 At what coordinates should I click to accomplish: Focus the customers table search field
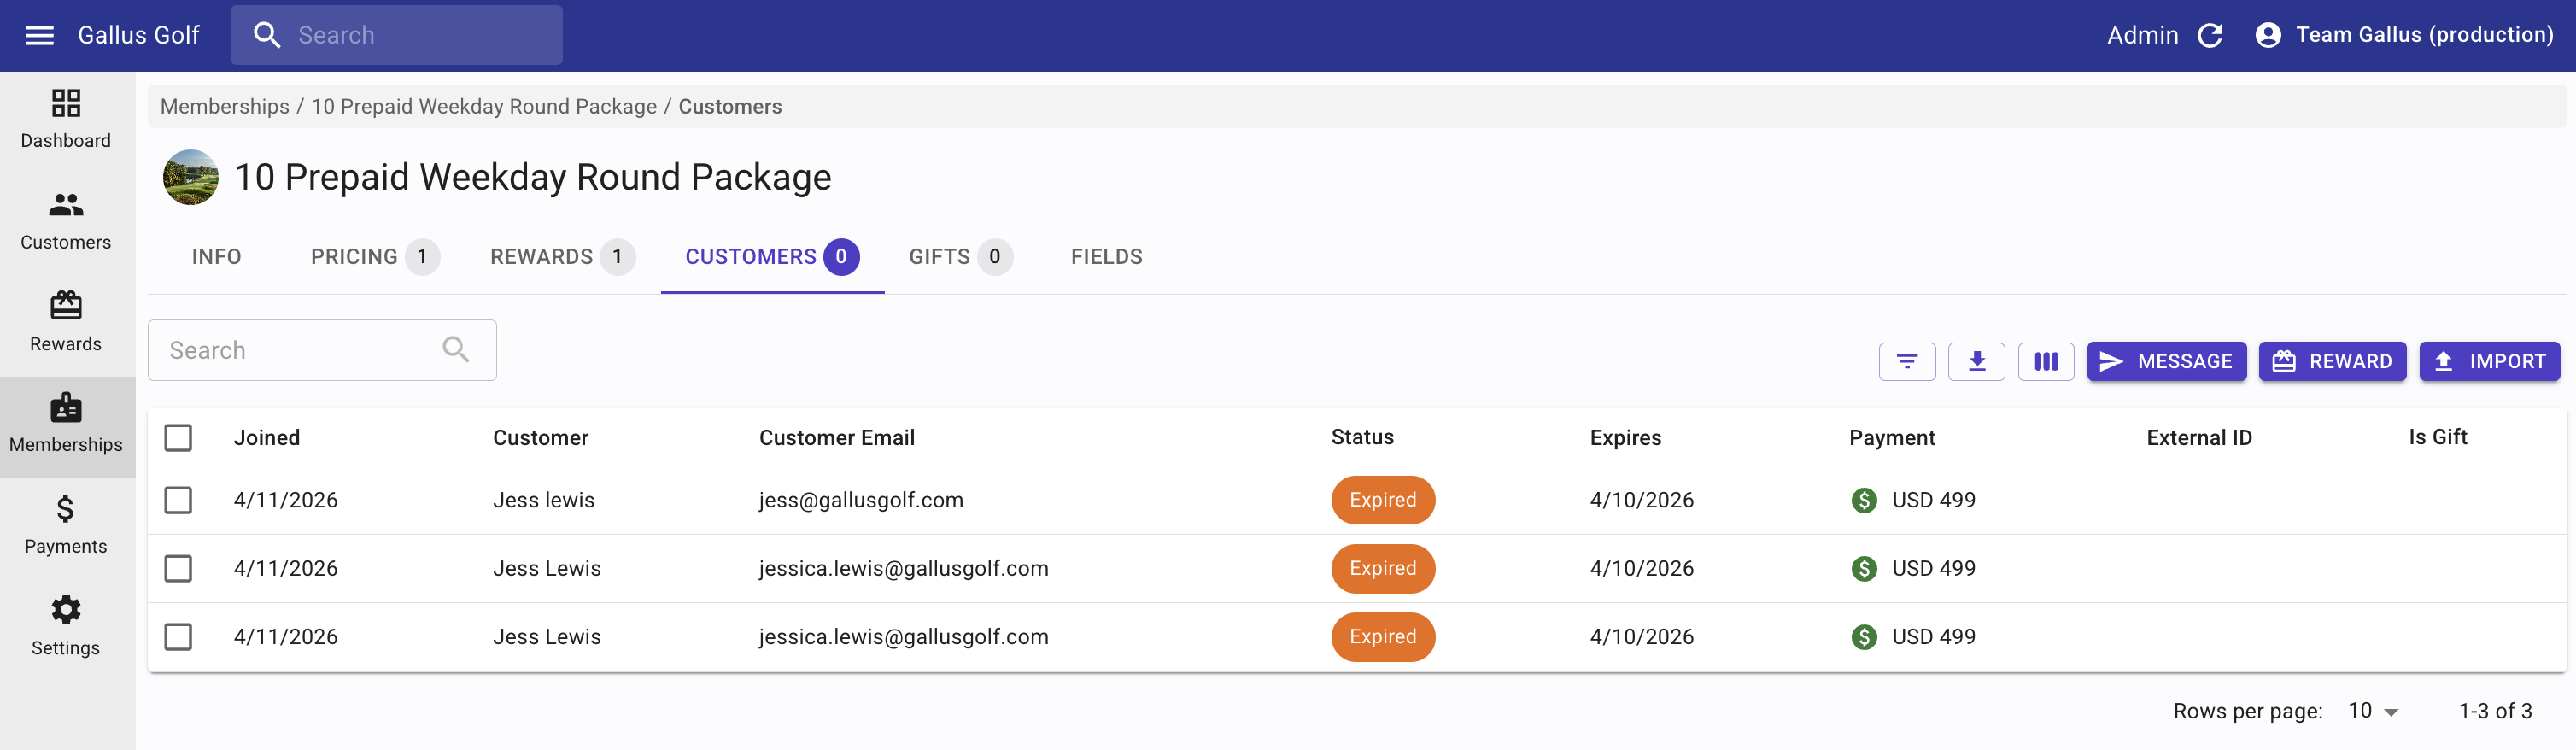point(300,350)
